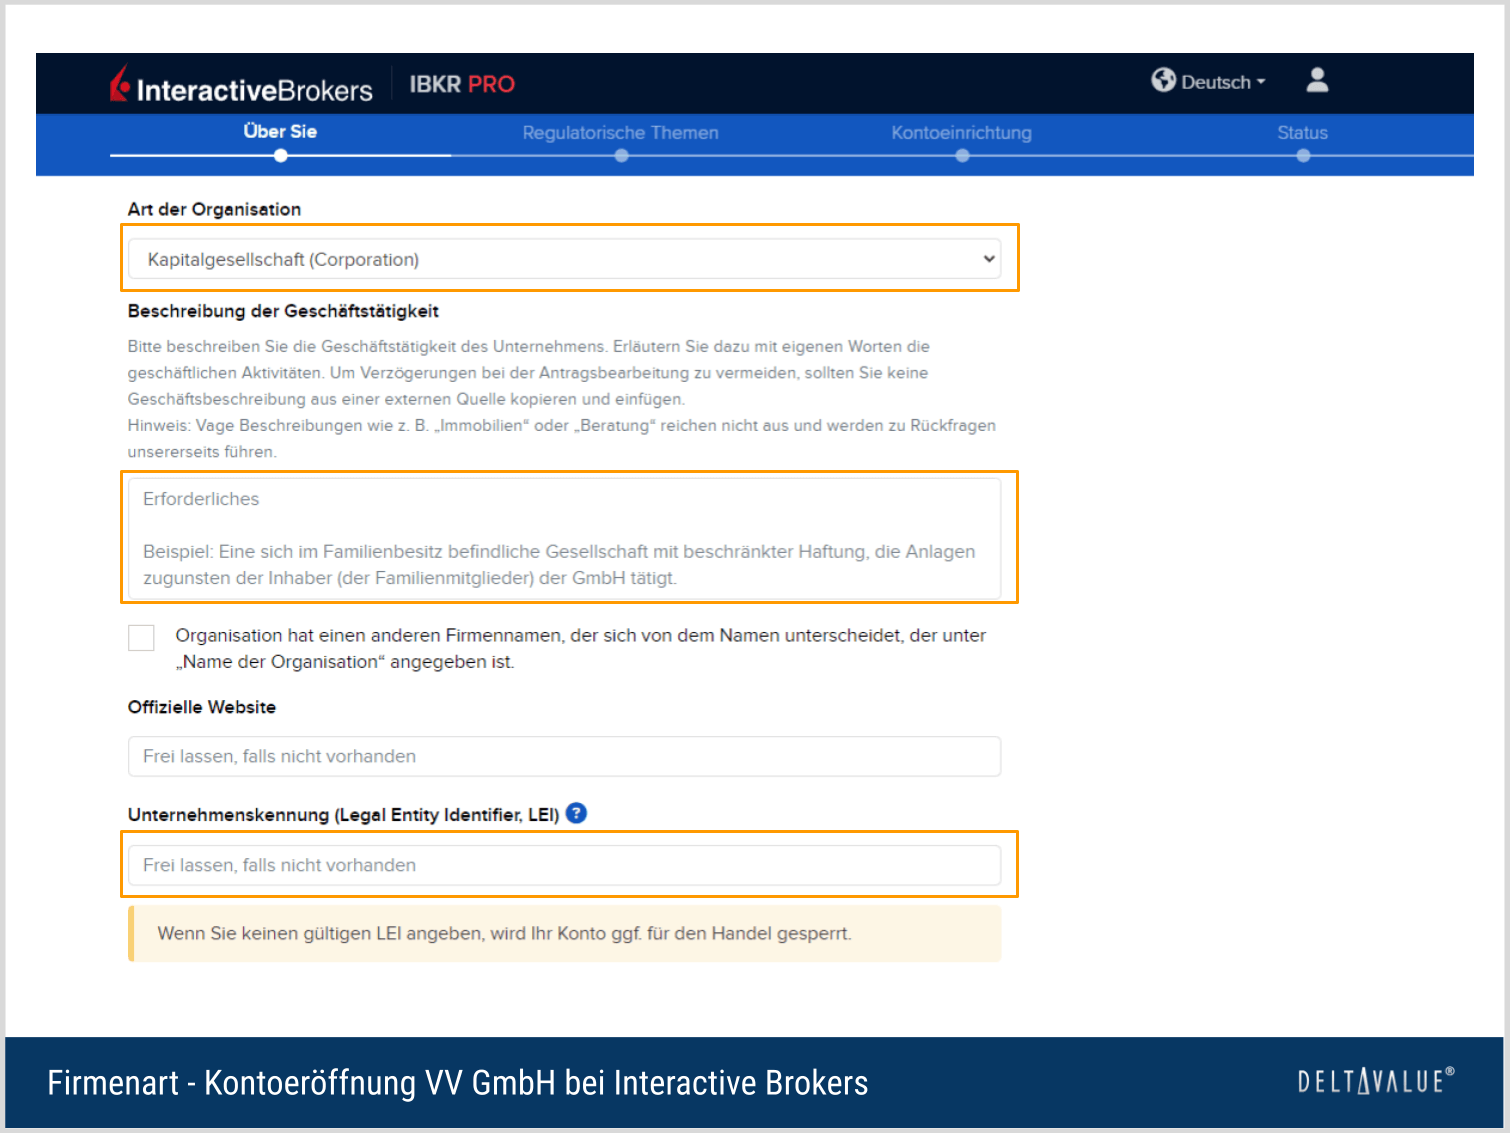This screenshot has height=1133, width=1510.
Task: Open the Deutsch language dropdown
Action: [1223, 82]
